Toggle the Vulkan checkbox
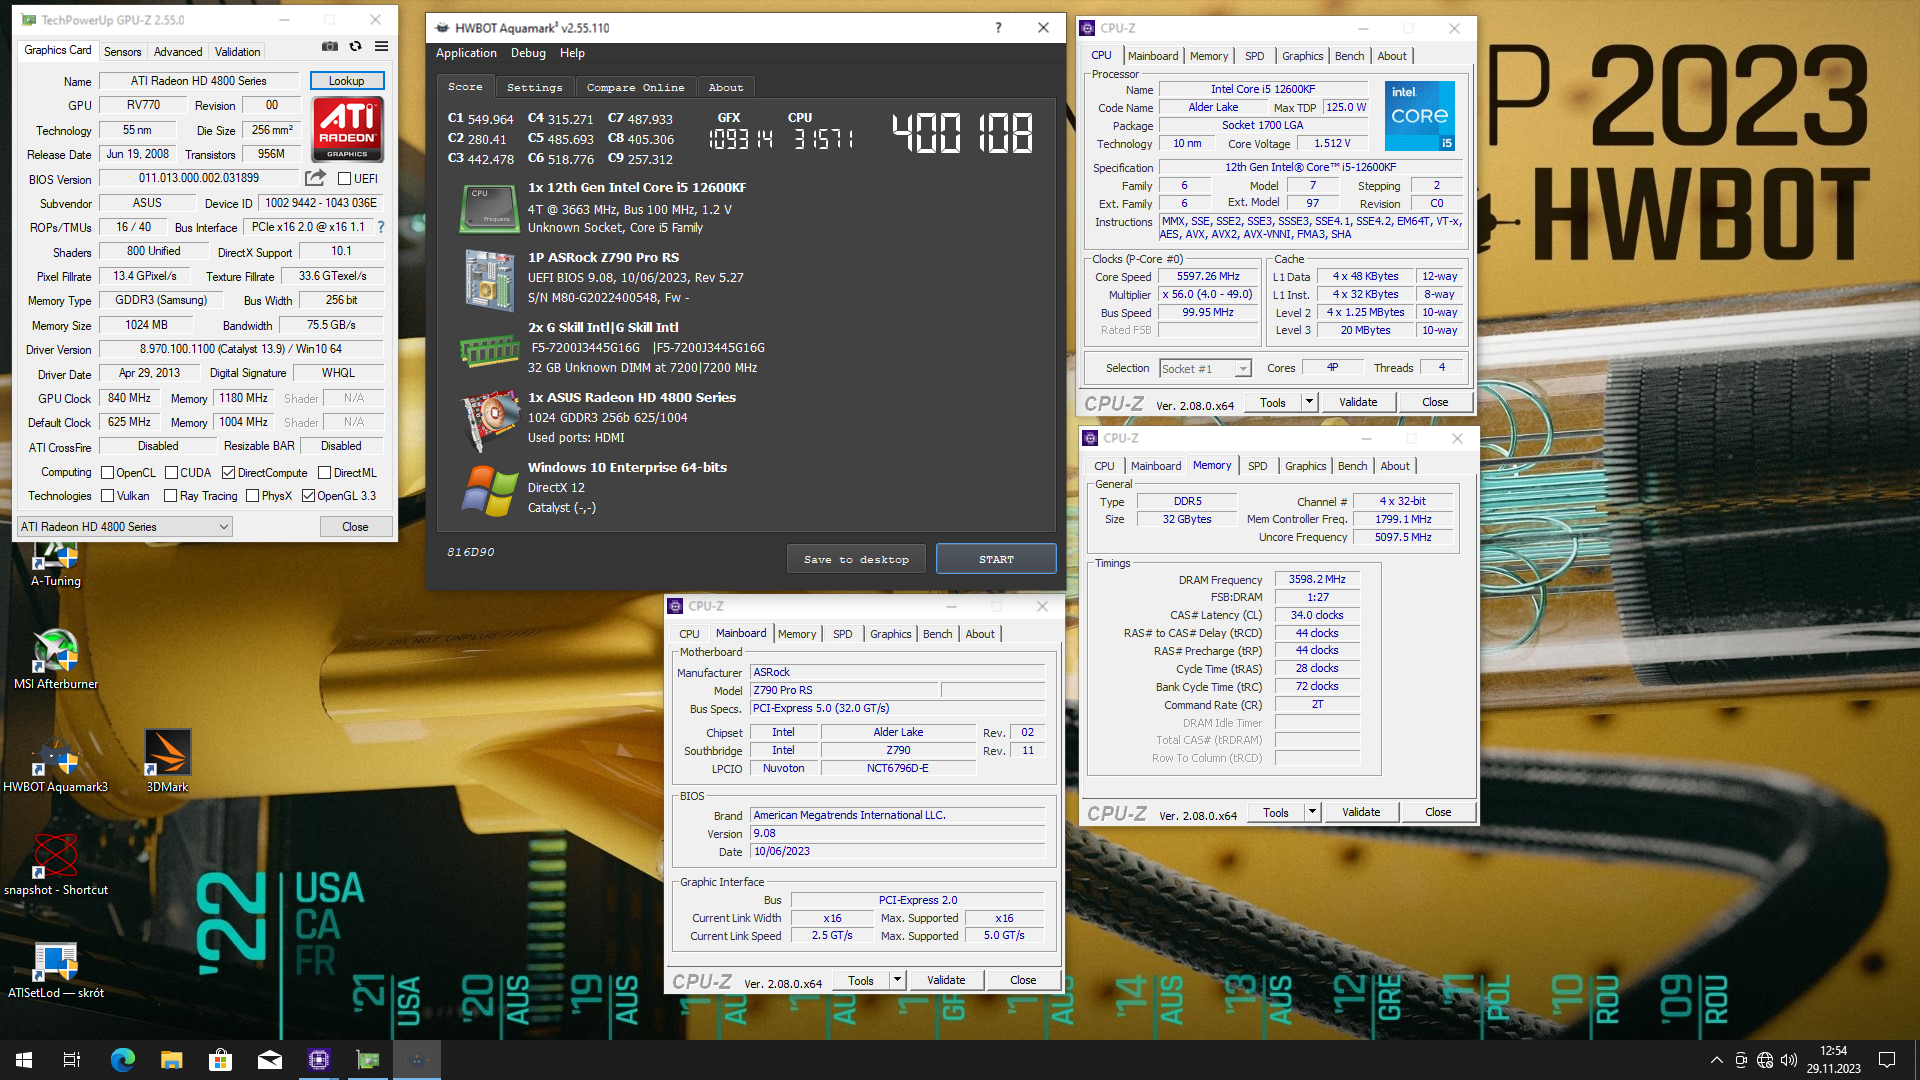The height and width of the screenshot is (1080, 1920). pos(108,496)
